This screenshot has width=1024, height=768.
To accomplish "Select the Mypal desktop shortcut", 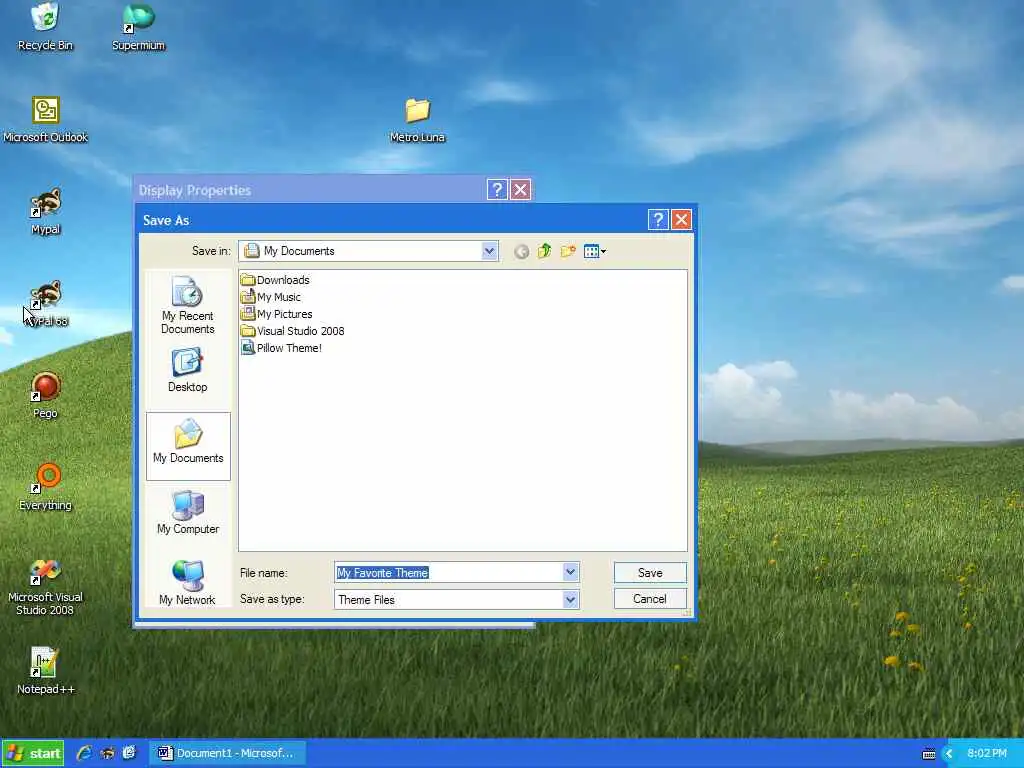I will [45, 211].
